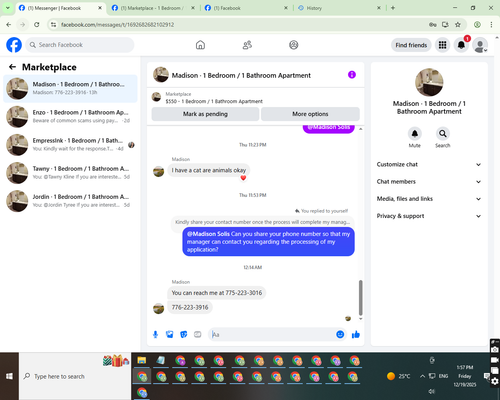Click the @Madison Solis mention in message
500x400 pixels.
coord(208,234)
